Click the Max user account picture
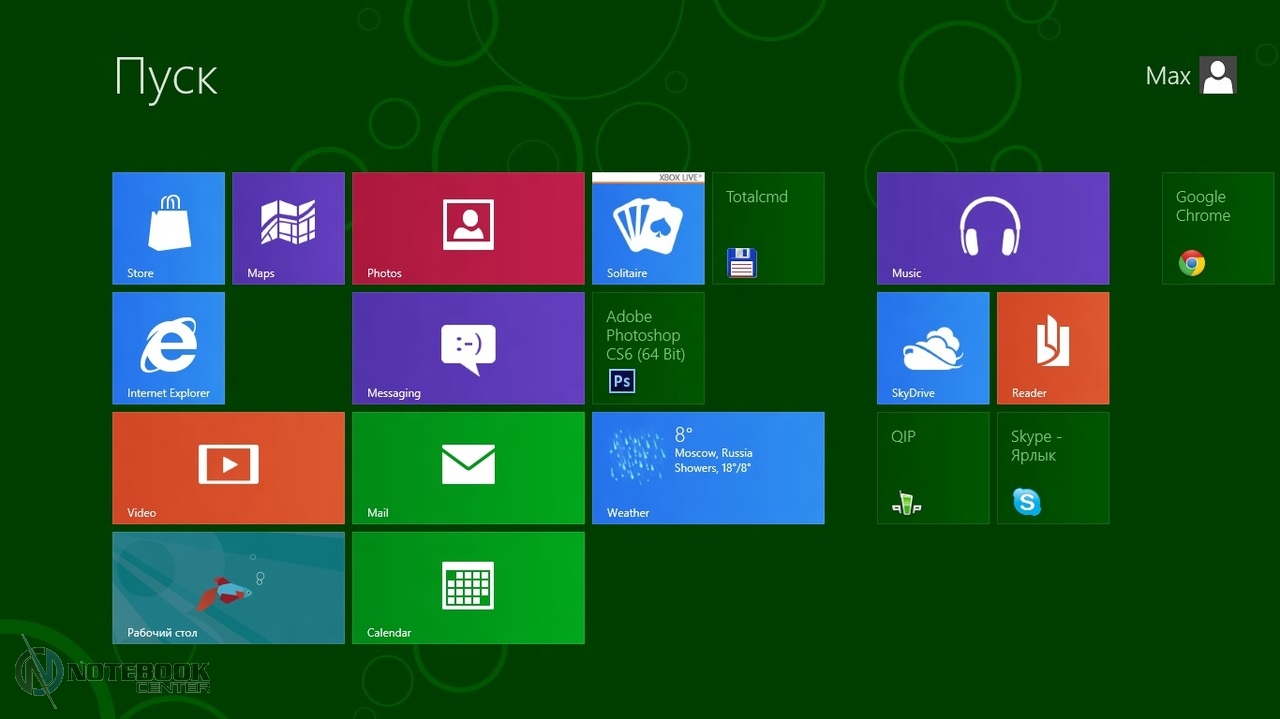Image resolution: width=1280 pixels, height=719 pixels. click(x=1217, y=76)
